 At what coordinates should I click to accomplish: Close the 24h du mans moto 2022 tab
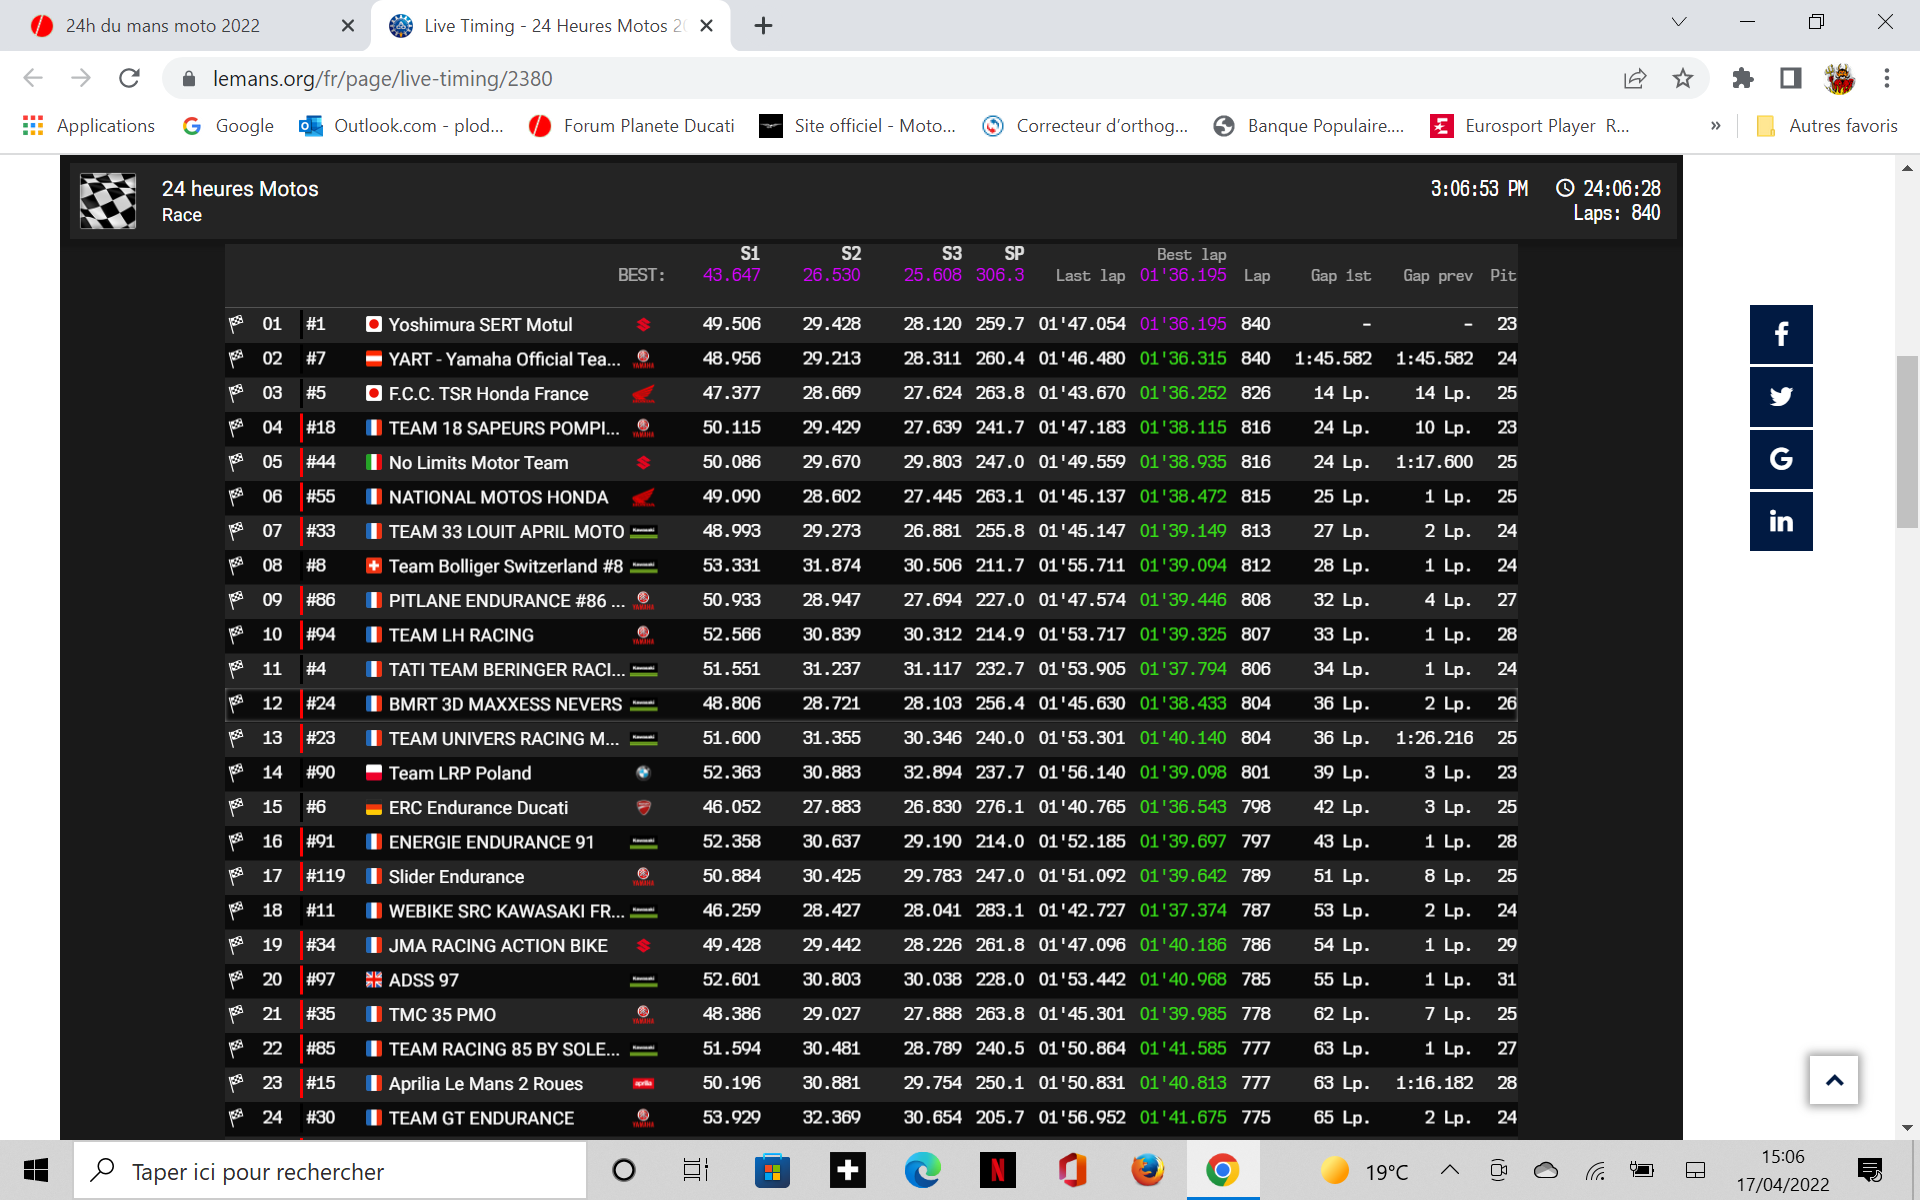pyautogui.click(x=348, y=26)
